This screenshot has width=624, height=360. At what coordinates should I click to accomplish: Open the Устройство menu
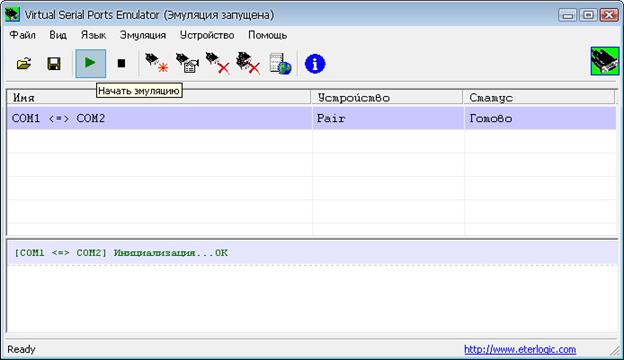coord(207,35)
